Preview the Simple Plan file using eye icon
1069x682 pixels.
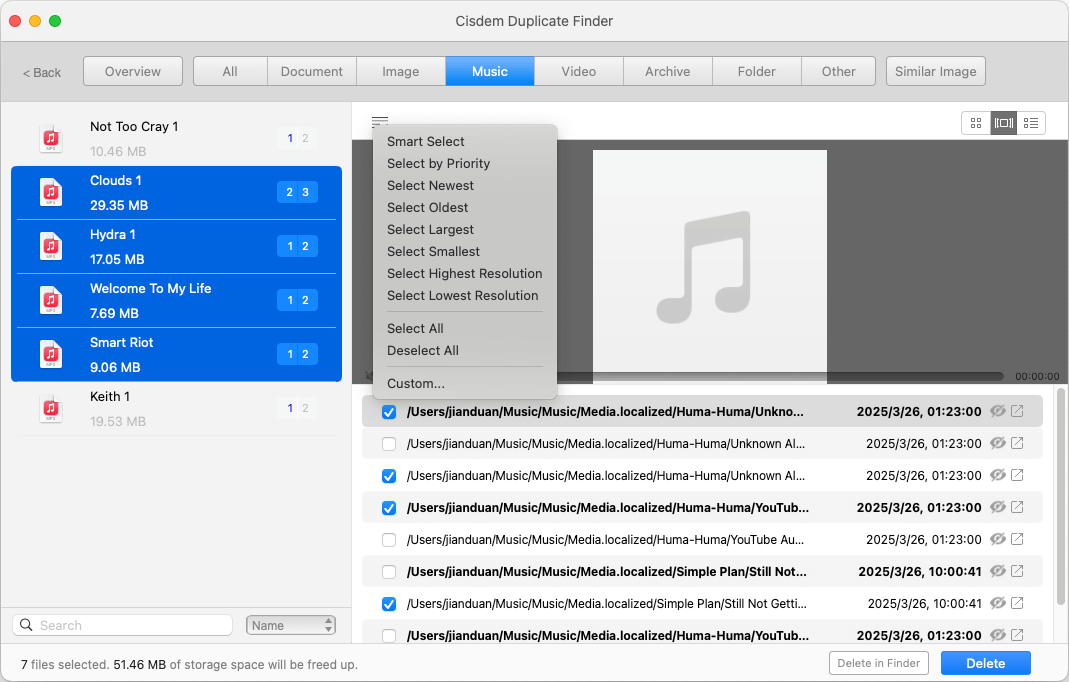pos(997,571)
